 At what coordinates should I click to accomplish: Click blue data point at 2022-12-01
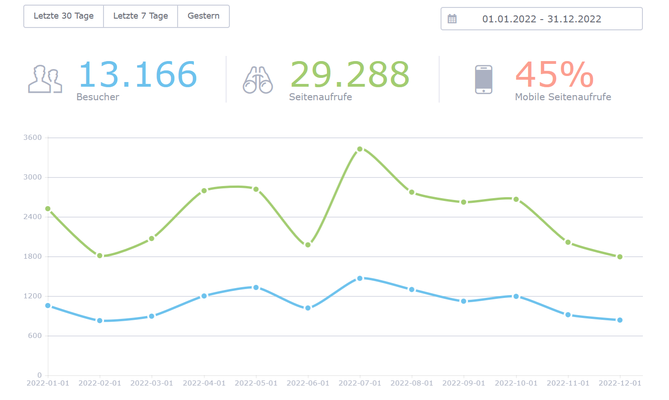pyautogui.click(x=620, y=320)
